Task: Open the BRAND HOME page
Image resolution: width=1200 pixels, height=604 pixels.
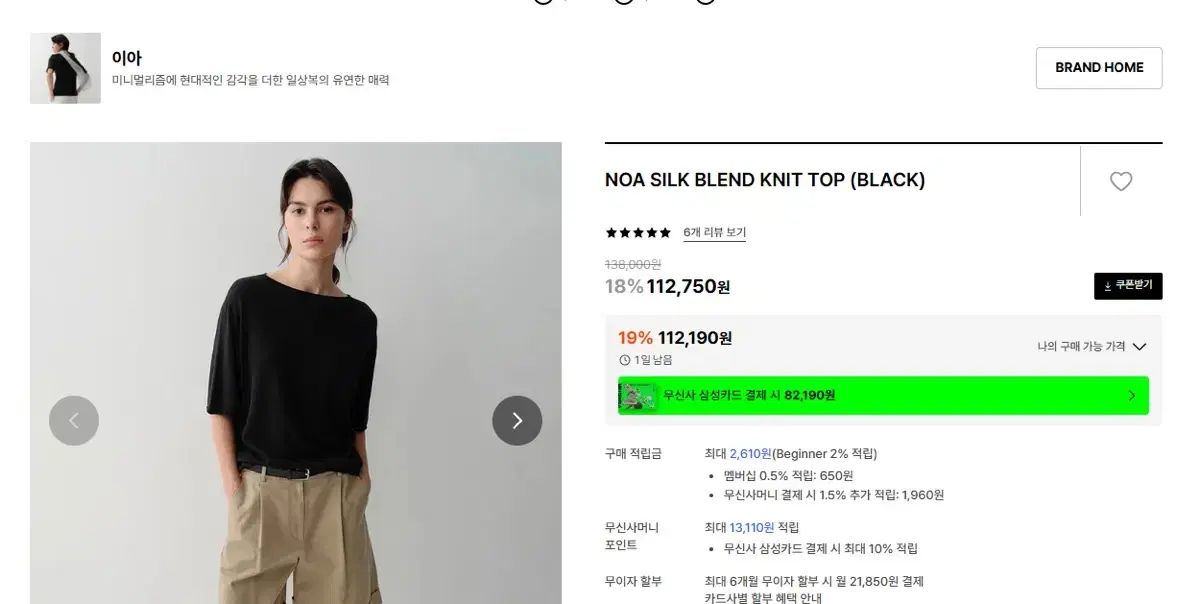Action: pos(1099,68)
